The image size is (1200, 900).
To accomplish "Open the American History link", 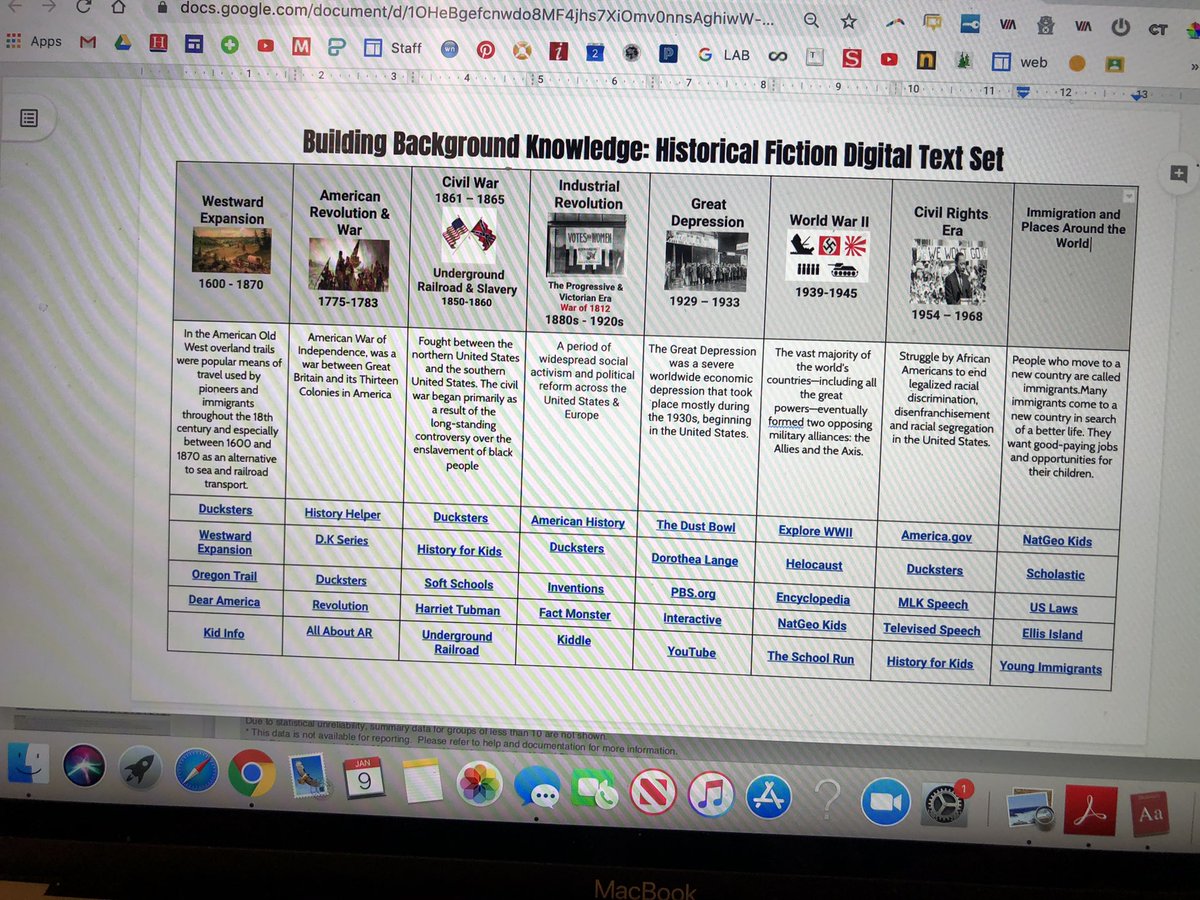I will coord(578,522).
